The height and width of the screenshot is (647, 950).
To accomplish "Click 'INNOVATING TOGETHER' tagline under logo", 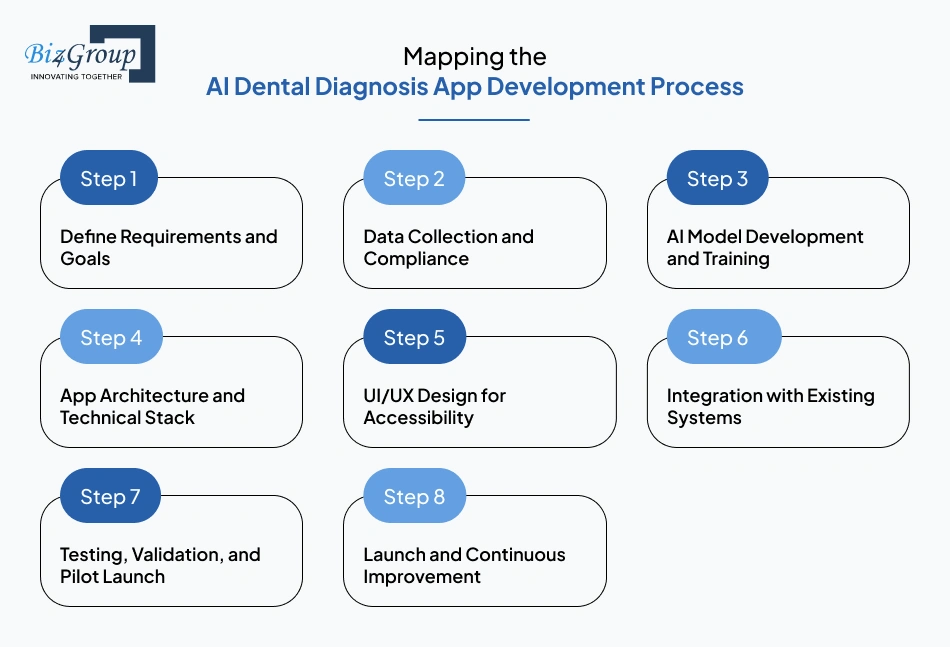I will [76, 76].
